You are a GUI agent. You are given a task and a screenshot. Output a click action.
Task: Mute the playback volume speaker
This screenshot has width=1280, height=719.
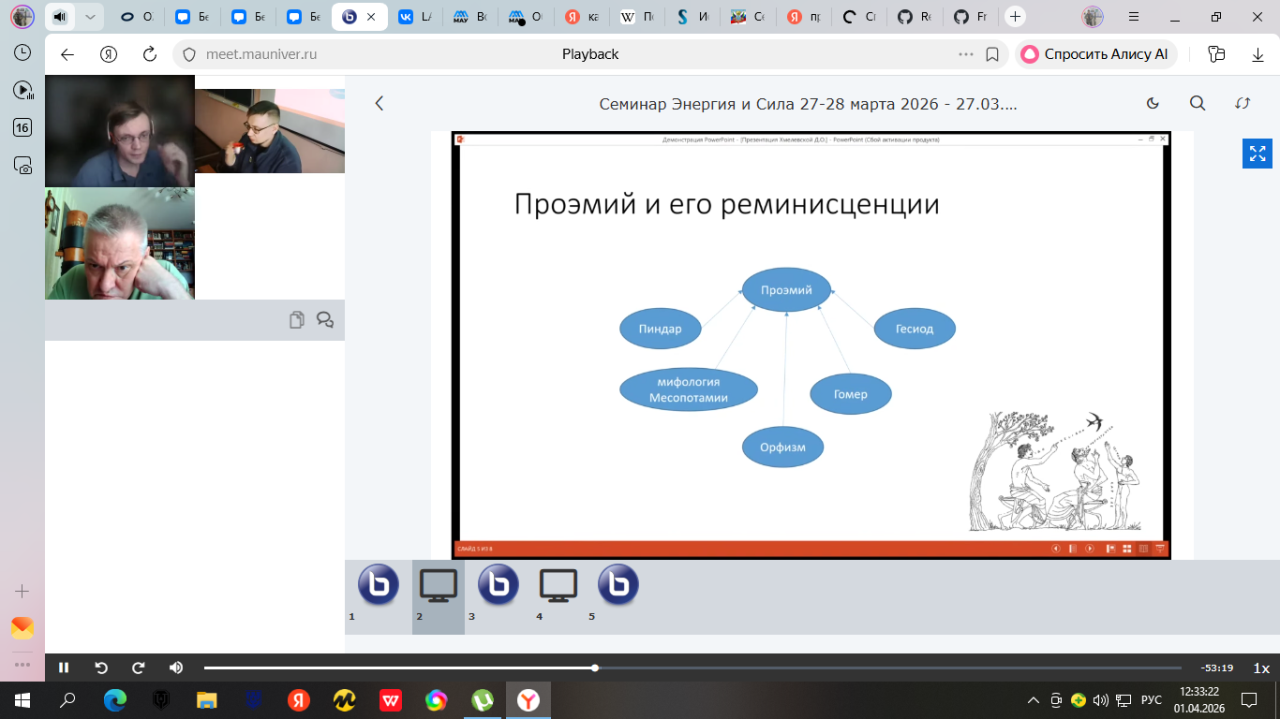(x=176, y=668)
